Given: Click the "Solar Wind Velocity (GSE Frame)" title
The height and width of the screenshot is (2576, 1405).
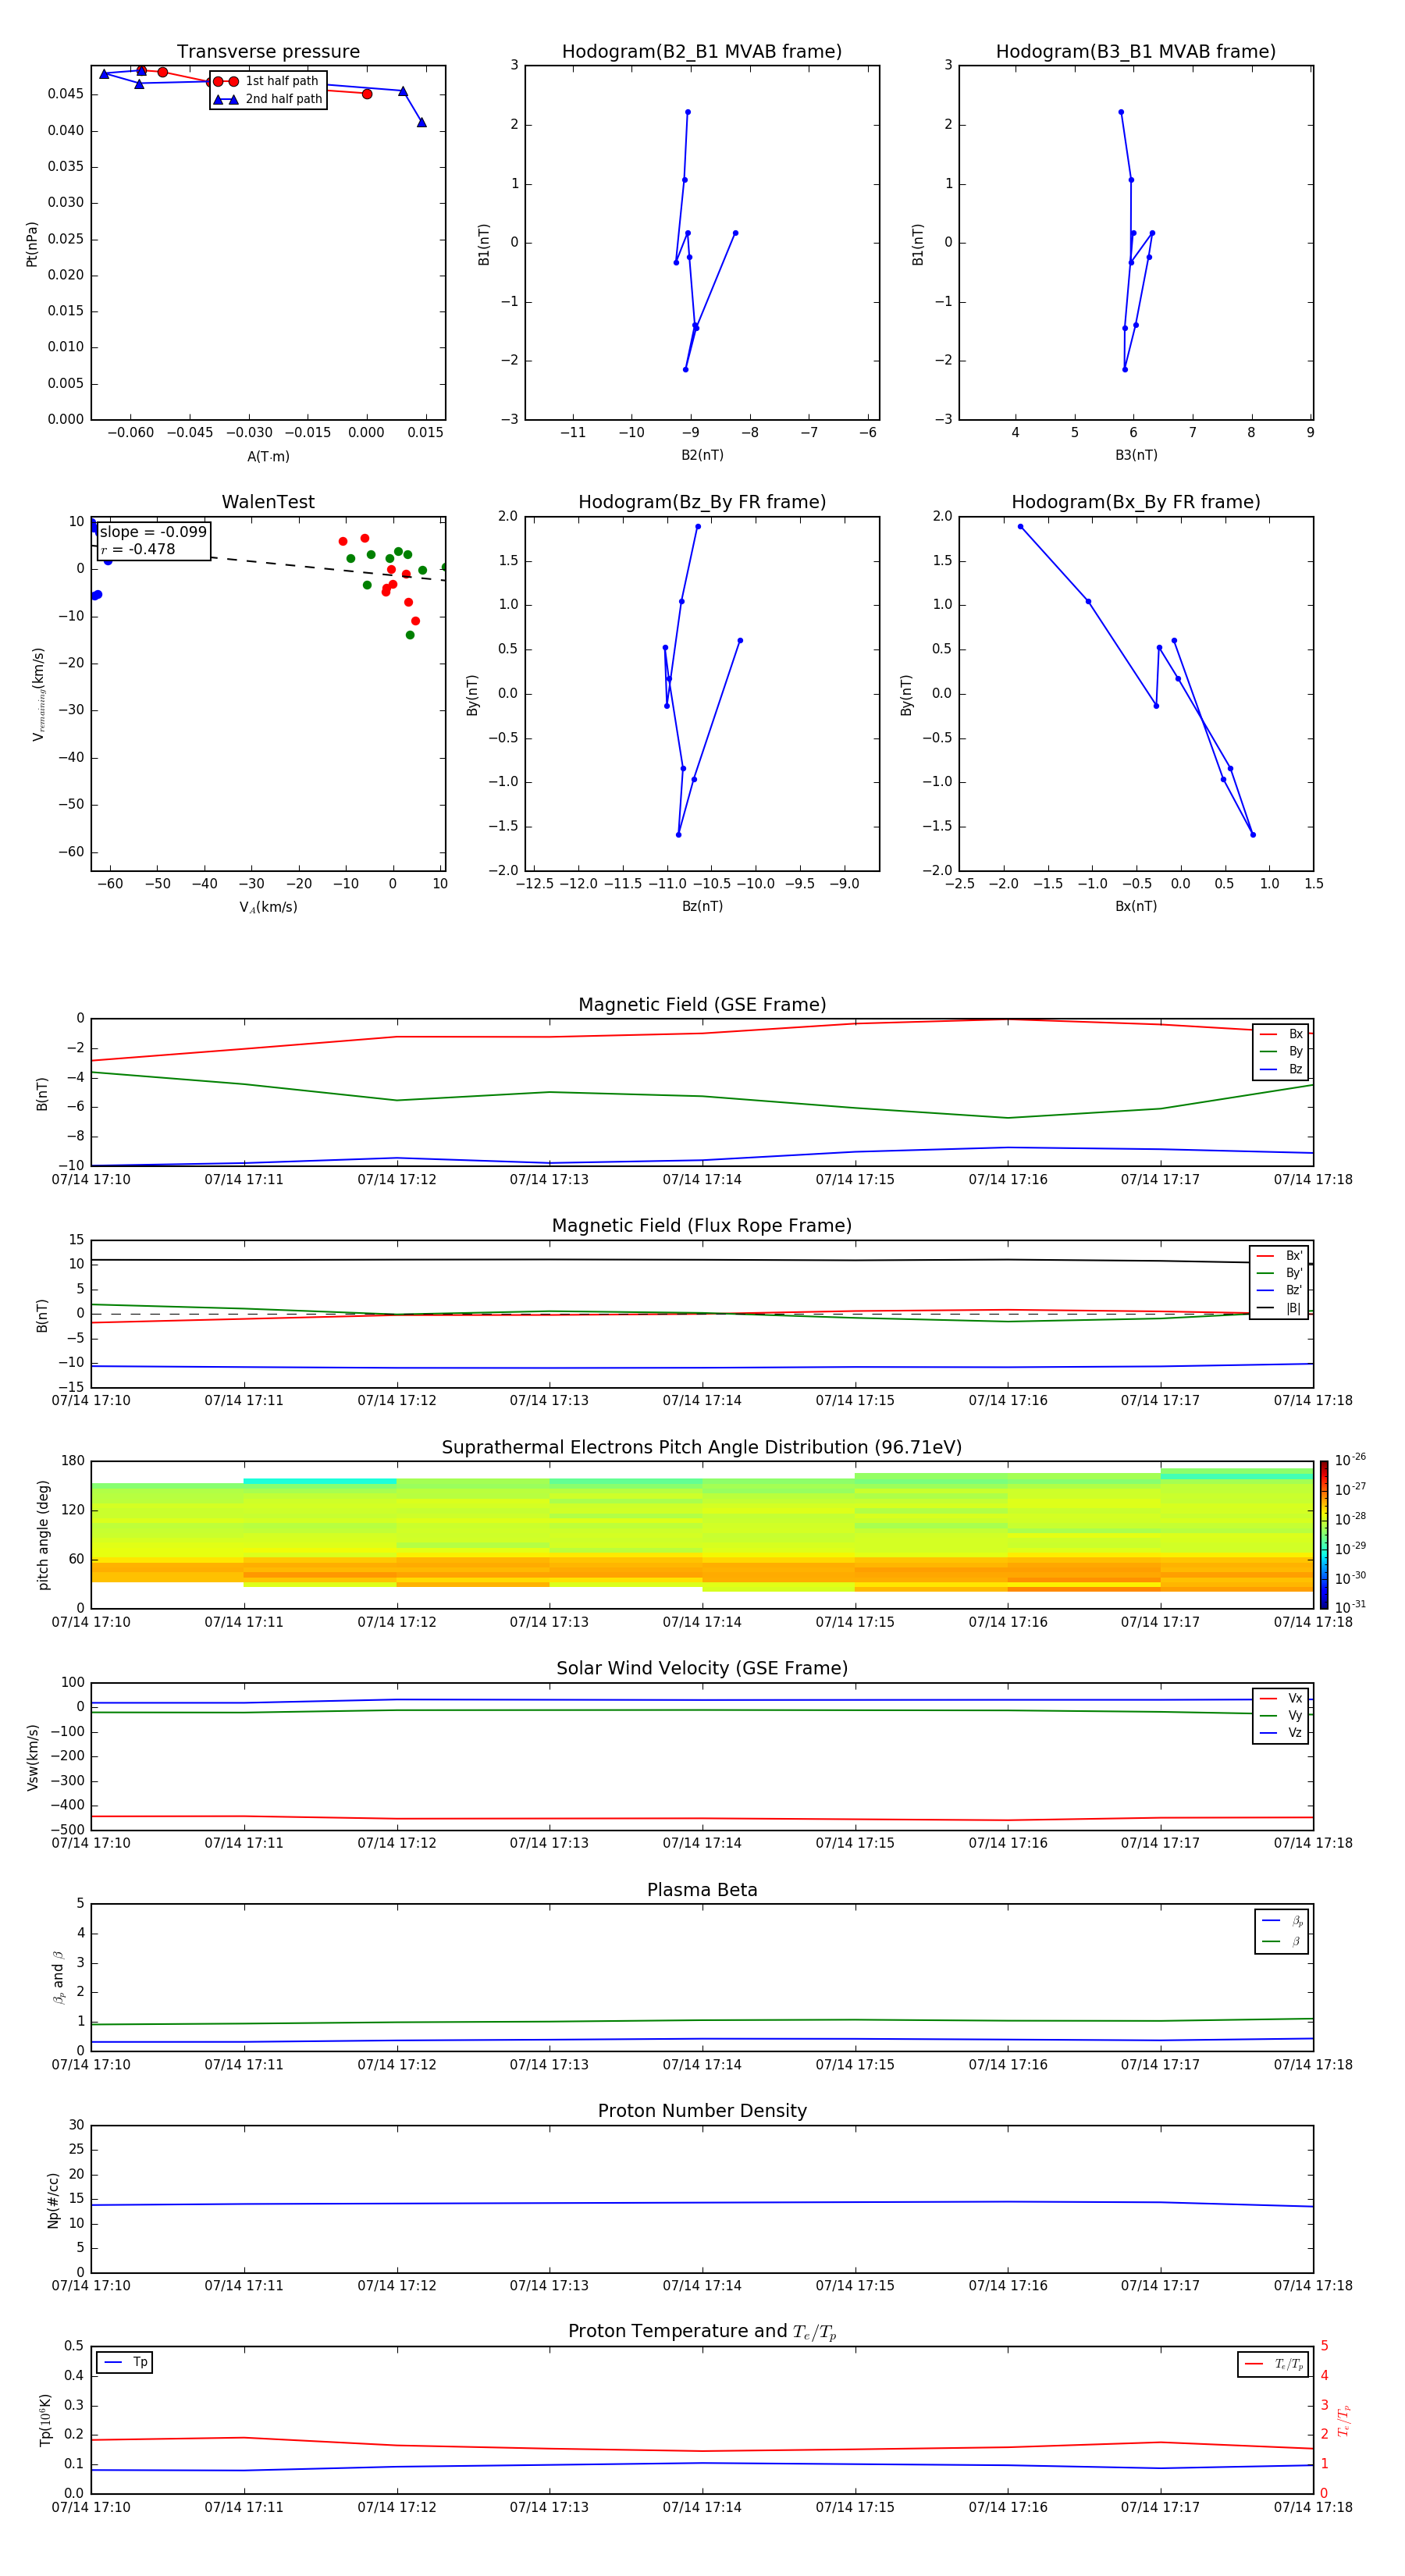Looking at the screenshot, I should (x=702, y=1668).
